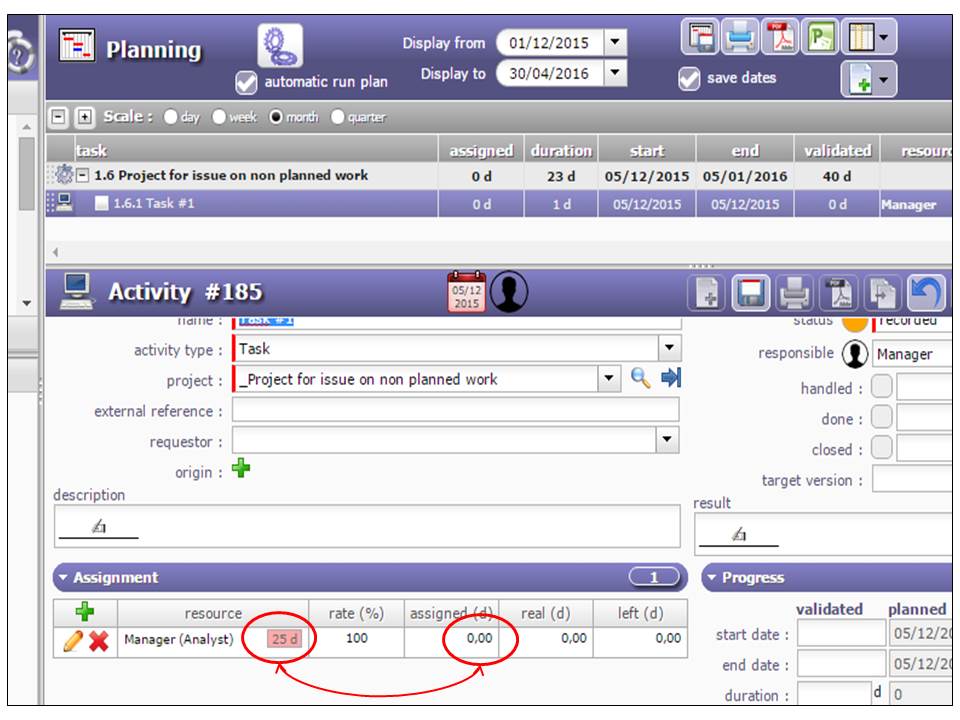
Task: Export planning to MS Project
Action: 820,38
